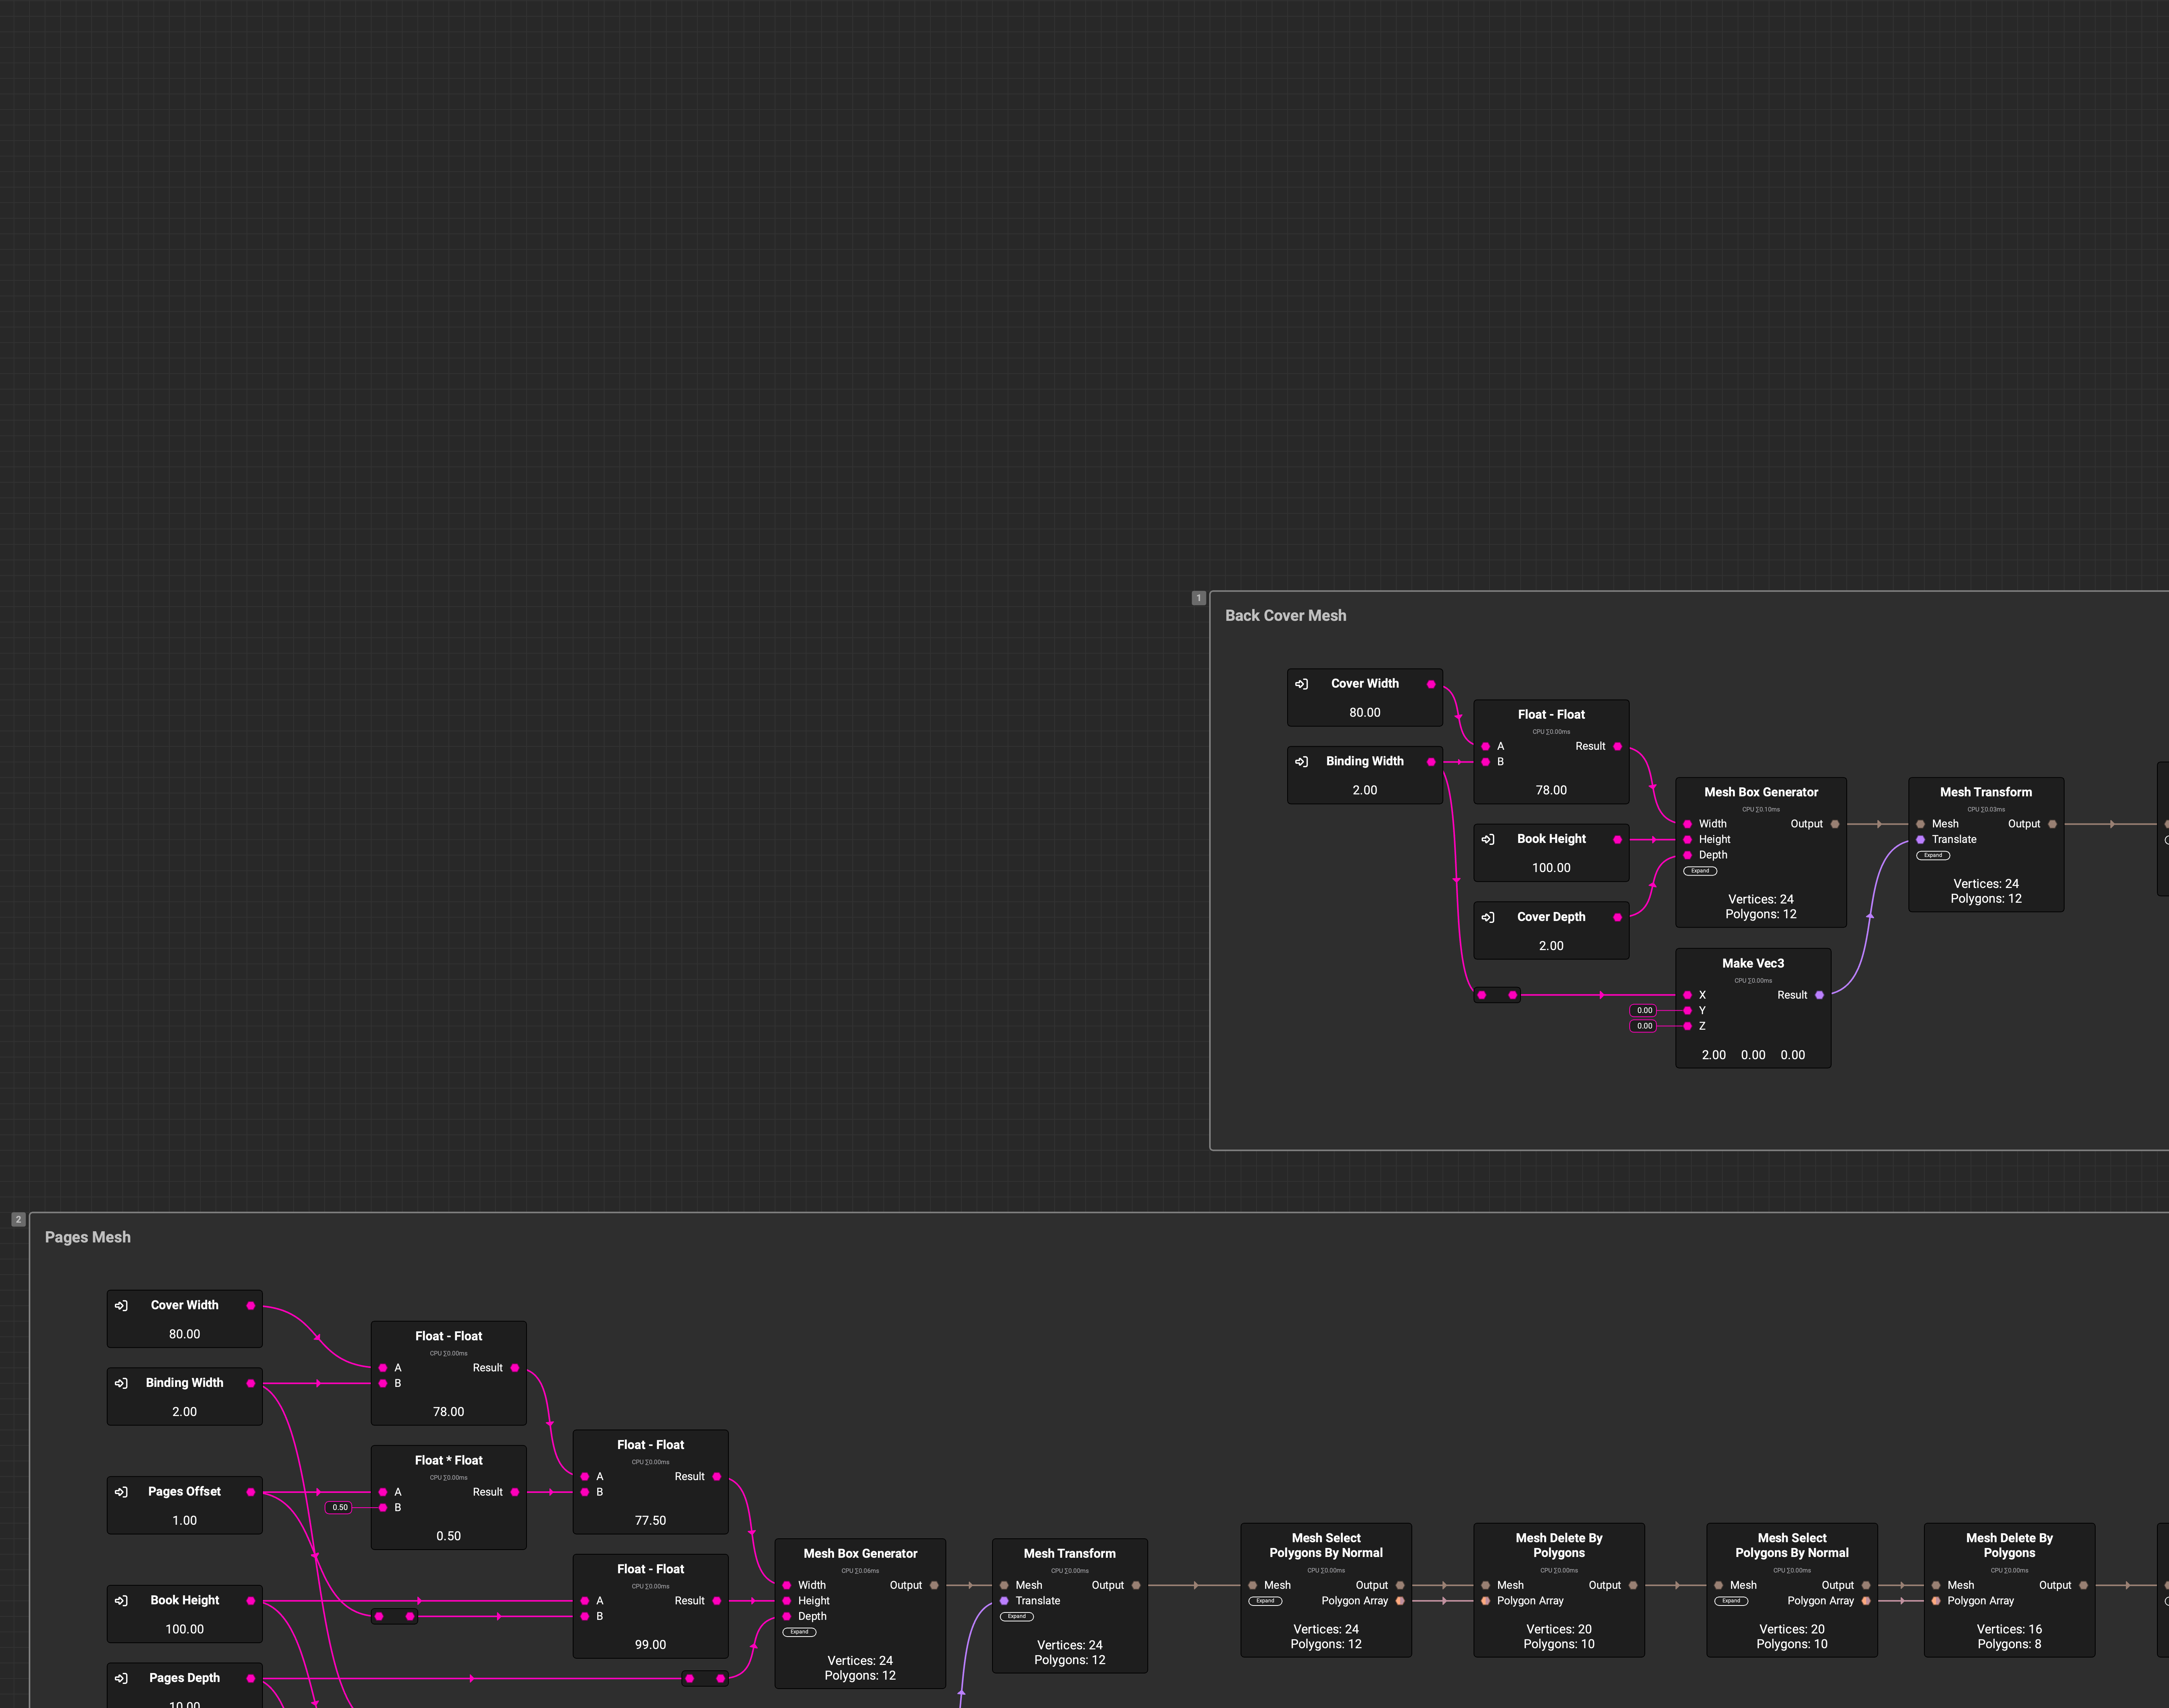The width and height of the screenshot is (2169, 1708).
Task: Expand Mesh Box Generator in Pages Mesh group
Action: 799,1632
